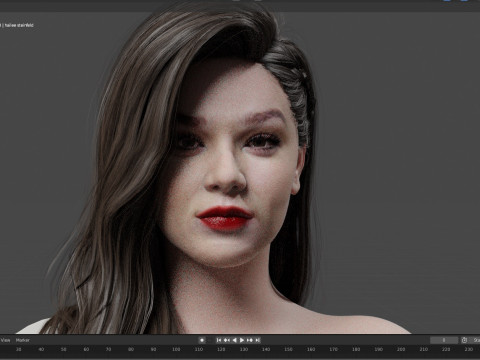Click frame 100 on the timeline ruler
The image size is (480, 360).
[x=176, y=349]
